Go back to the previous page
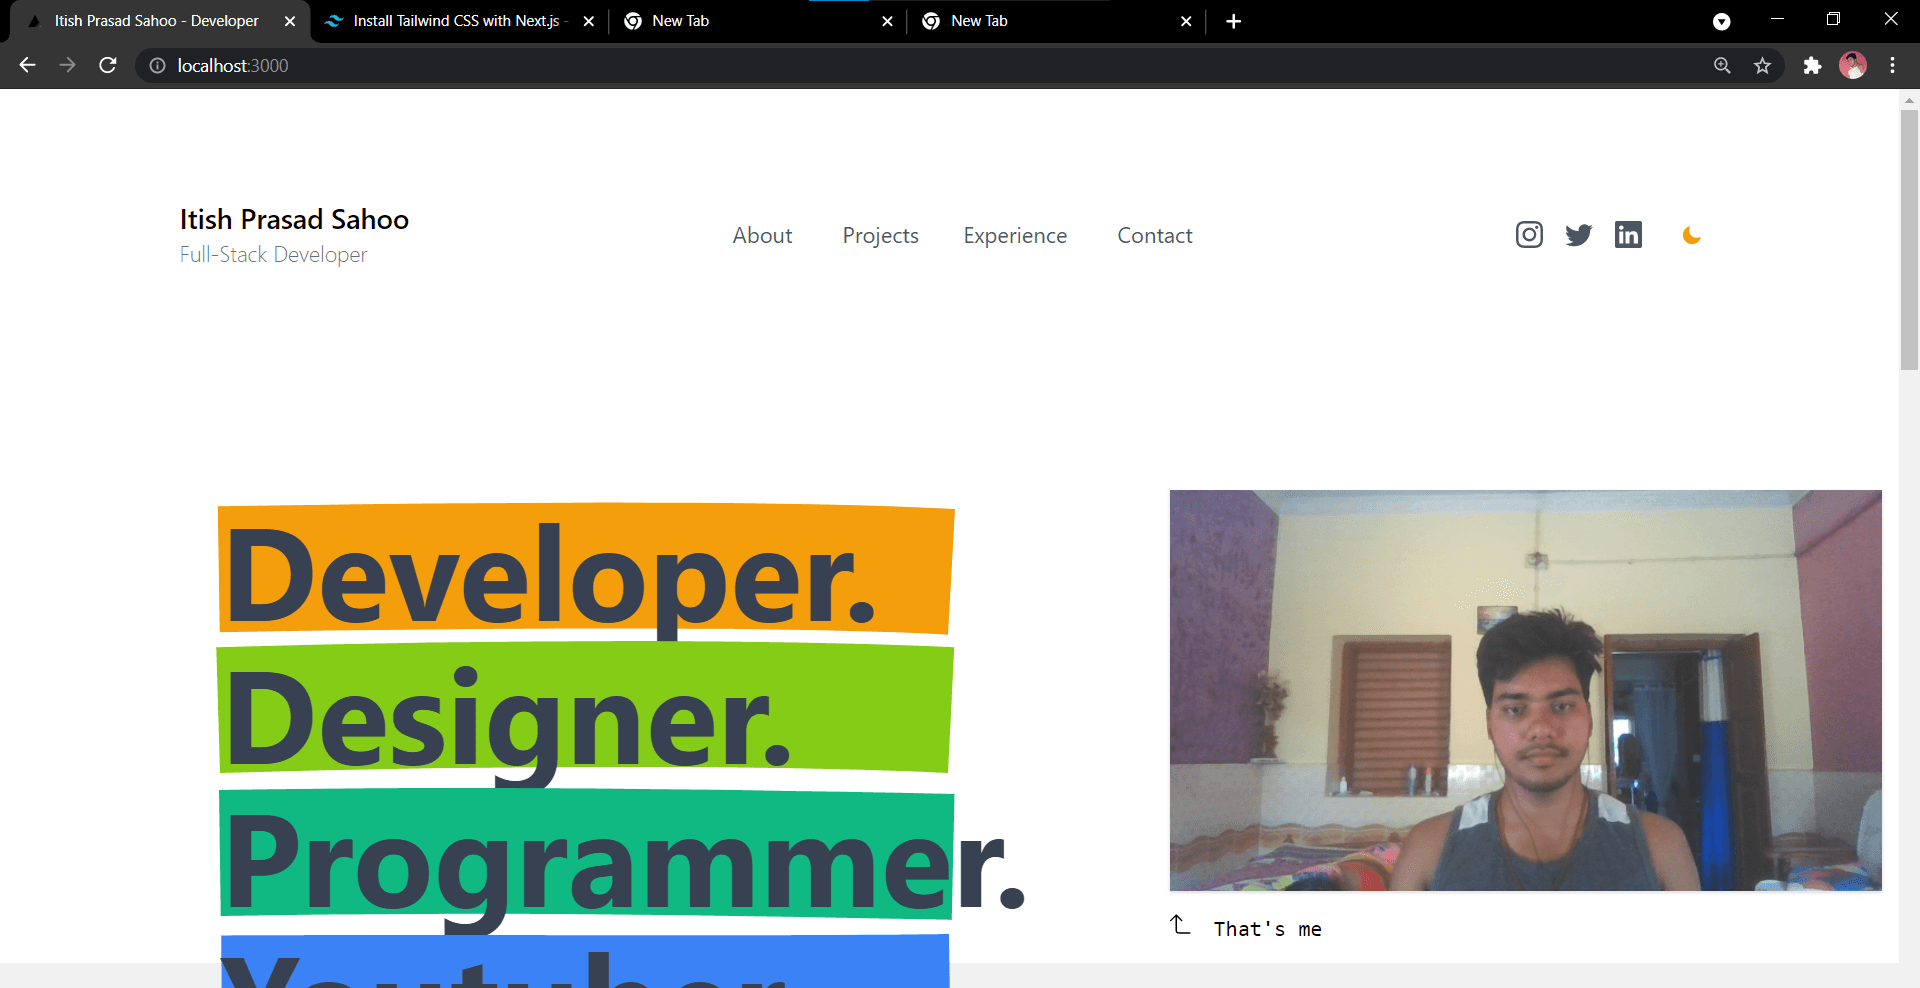The image size is (1920, 988). [x=27, y=65]
